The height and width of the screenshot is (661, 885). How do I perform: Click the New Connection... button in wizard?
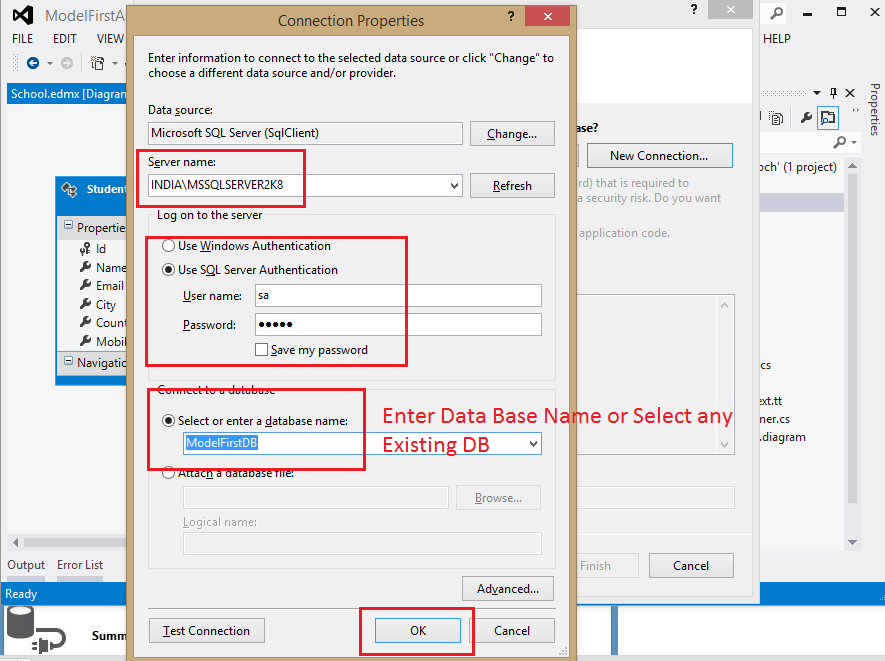pos(659,156)
